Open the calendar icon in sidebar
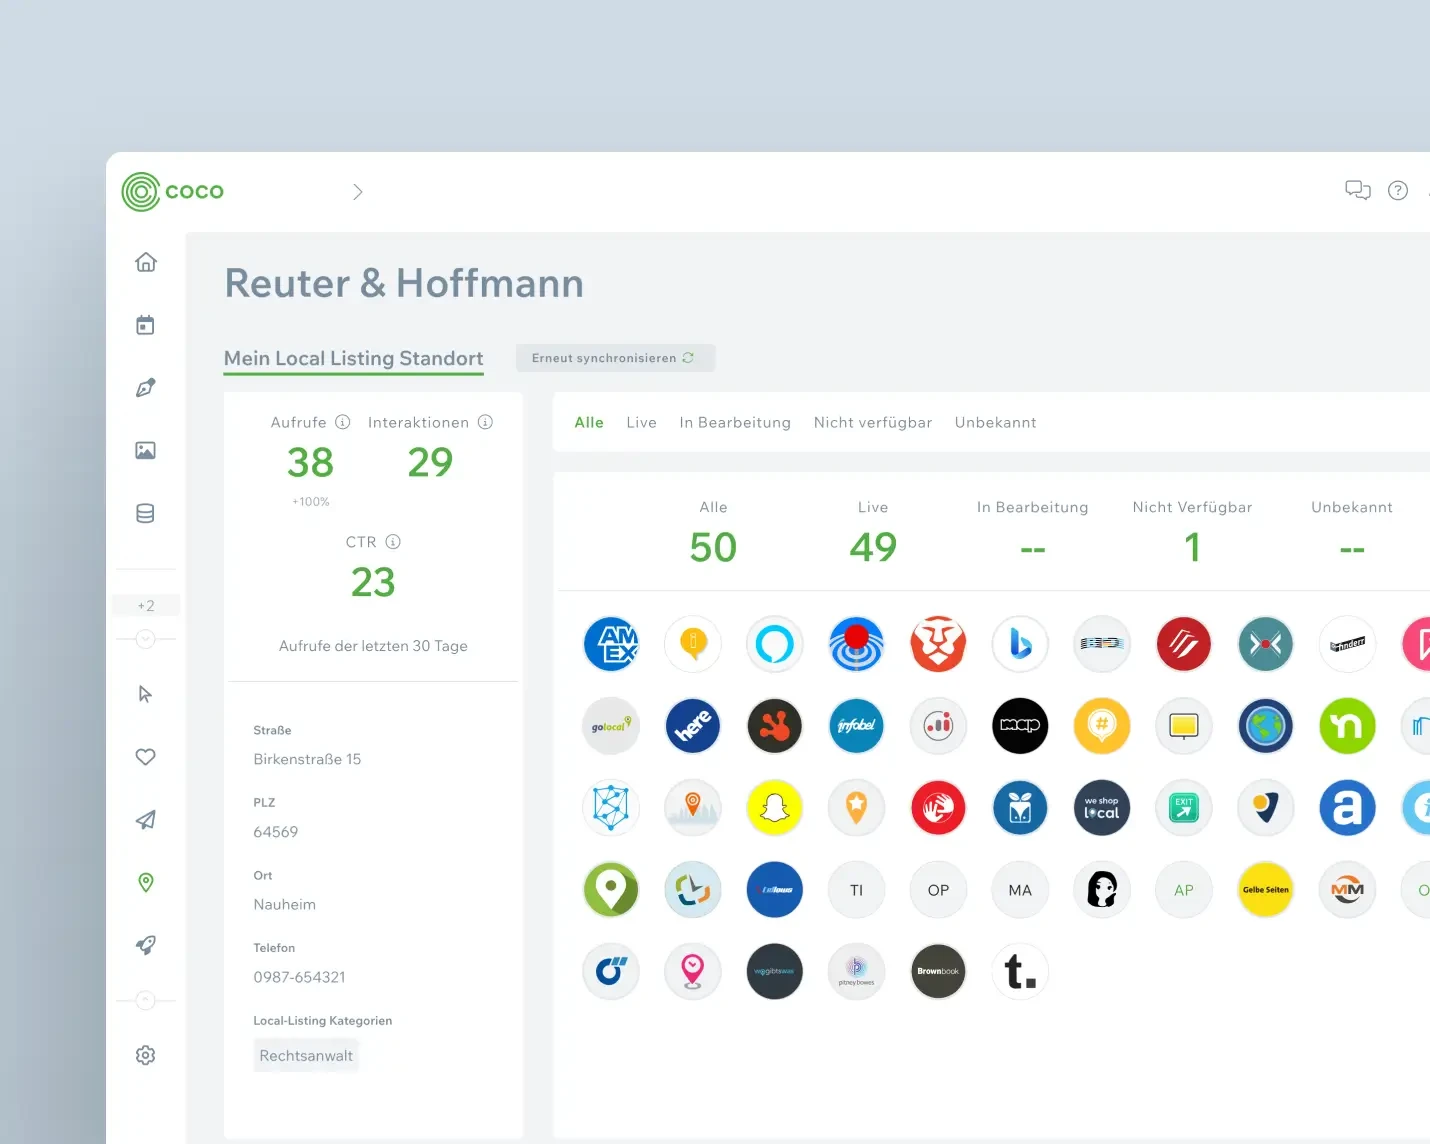The width and height of the screenshot is (1430, 1144). pos(146,325)
